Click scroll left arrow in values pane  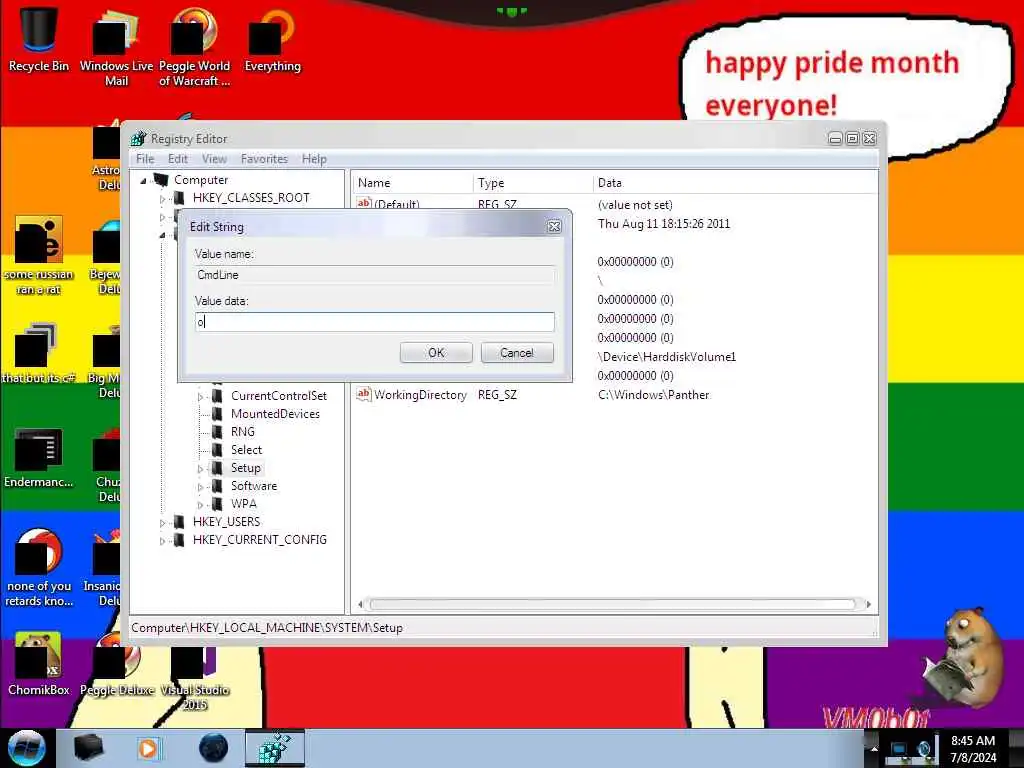360,605
